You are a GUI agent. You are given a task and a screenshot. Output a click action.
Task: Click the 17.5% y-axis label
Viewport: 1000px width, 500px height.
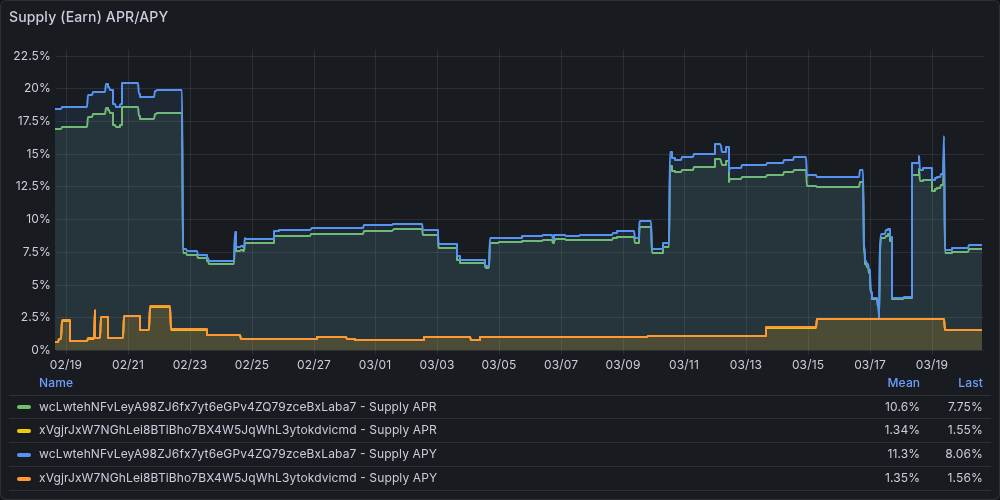click(33, 121)
